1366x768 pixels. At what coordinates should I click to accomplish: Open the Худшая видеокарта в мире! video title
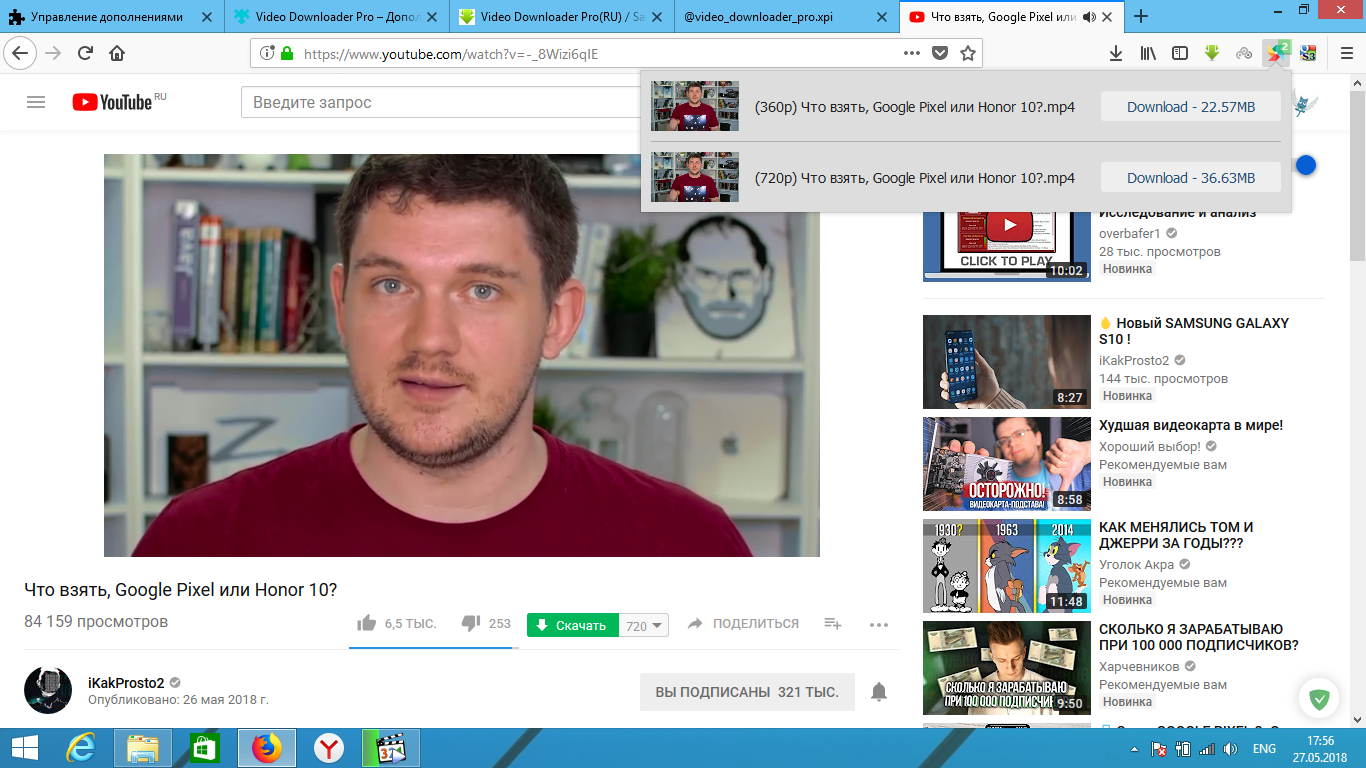point(1191,425)
